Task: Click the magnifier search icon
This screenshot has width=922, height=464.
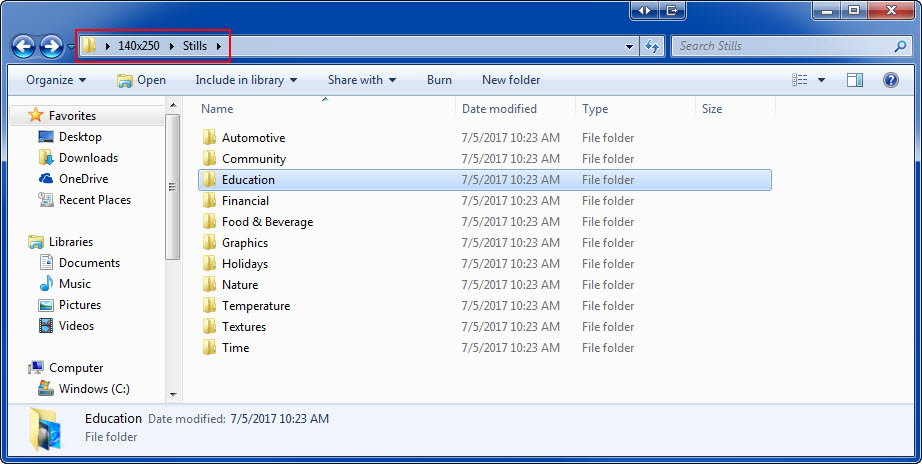Action: (900, 46)
